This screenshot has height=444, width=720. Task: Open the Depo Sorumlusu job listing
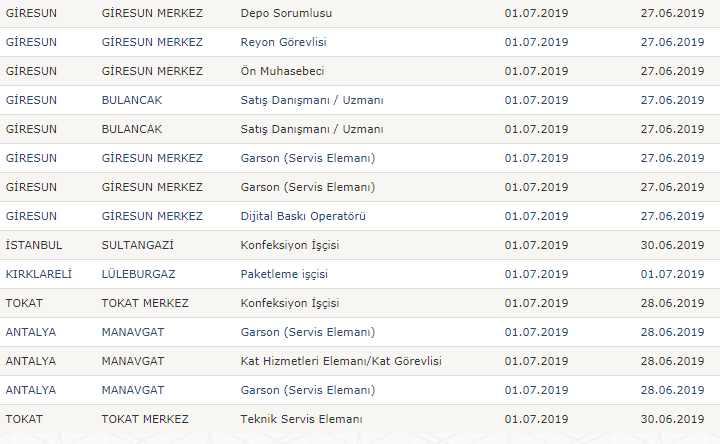pyautogui.click(x=286, y=14)
